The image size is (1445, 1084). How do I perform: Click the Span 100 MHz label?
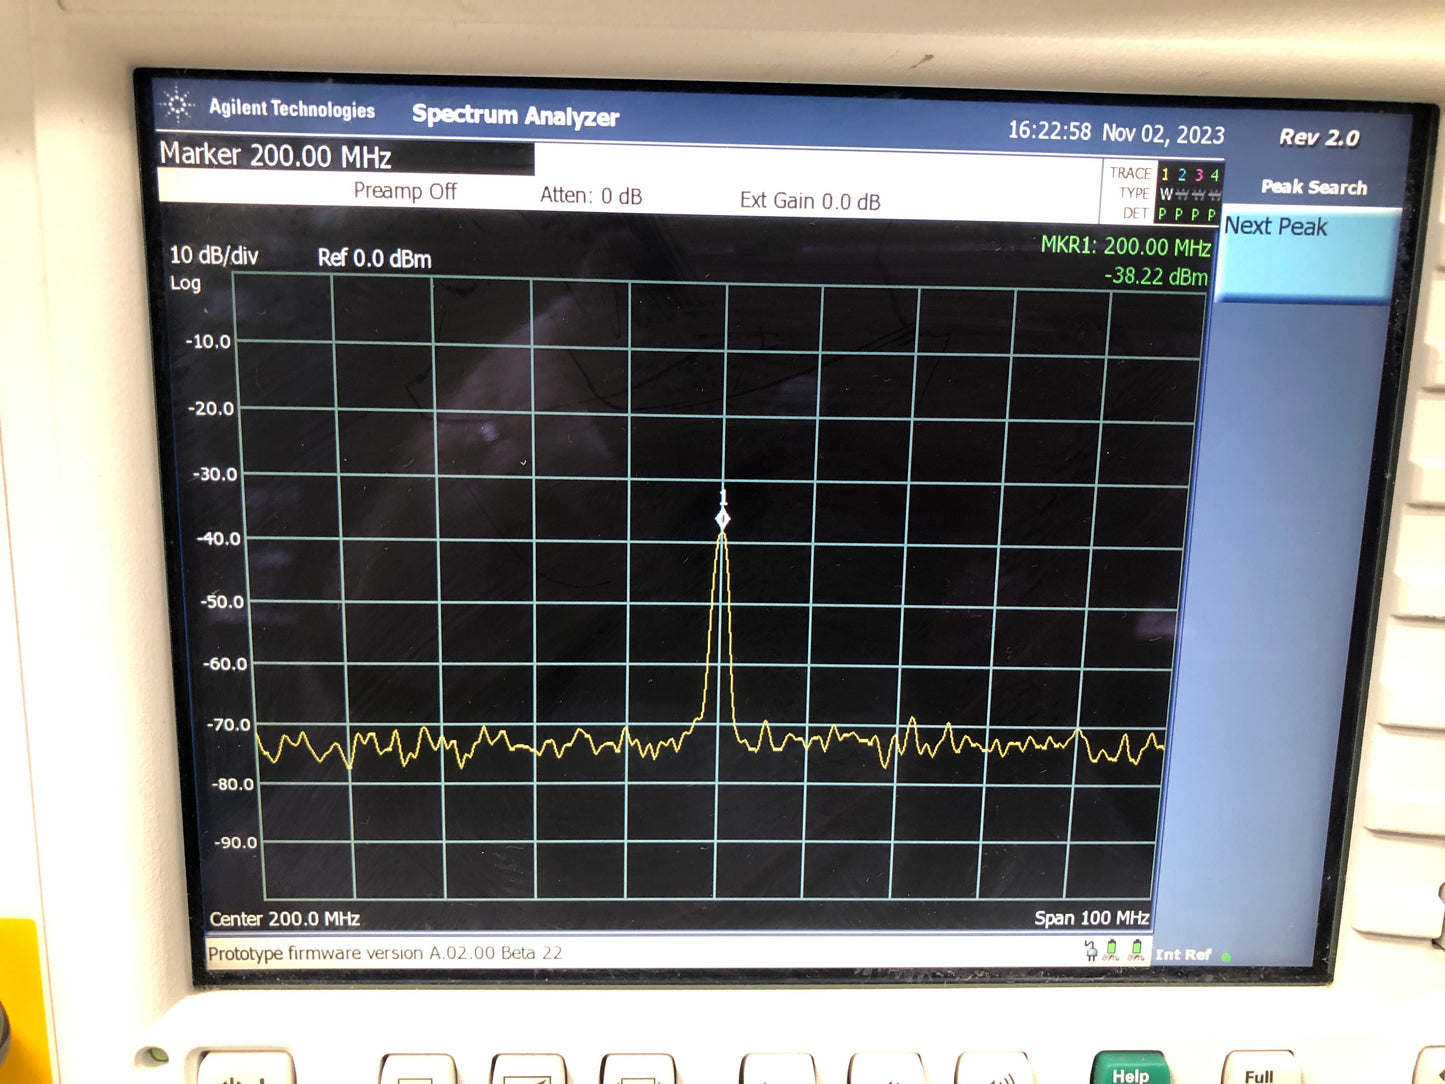pyautogui.click(x=1092, y=918)
